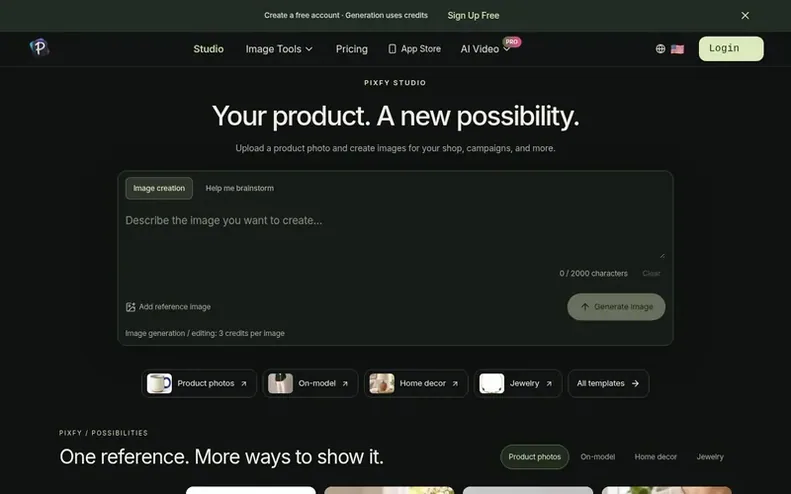Click the 'PIXFY / POSSIBILITIES' label
This screenshot has height=494, width=791.
(x=103, y=433)
